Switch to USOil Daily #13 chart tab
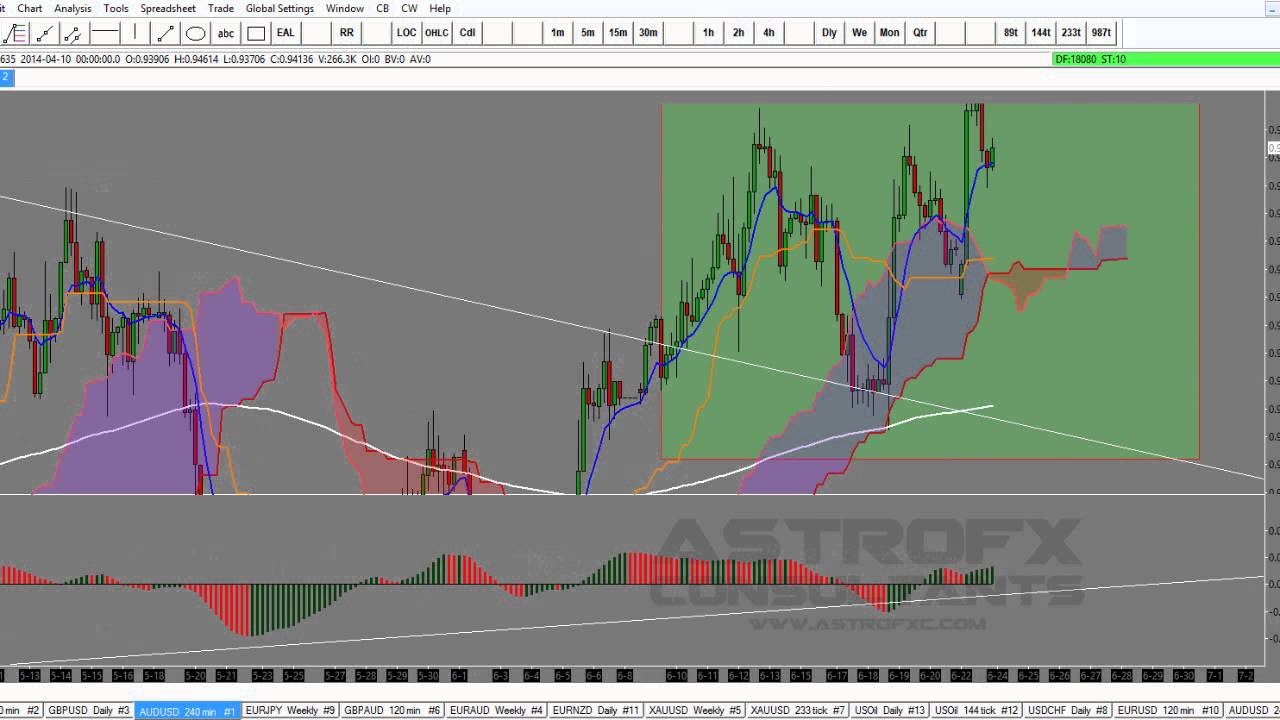1280x720 pixels. tap(890, 710)
